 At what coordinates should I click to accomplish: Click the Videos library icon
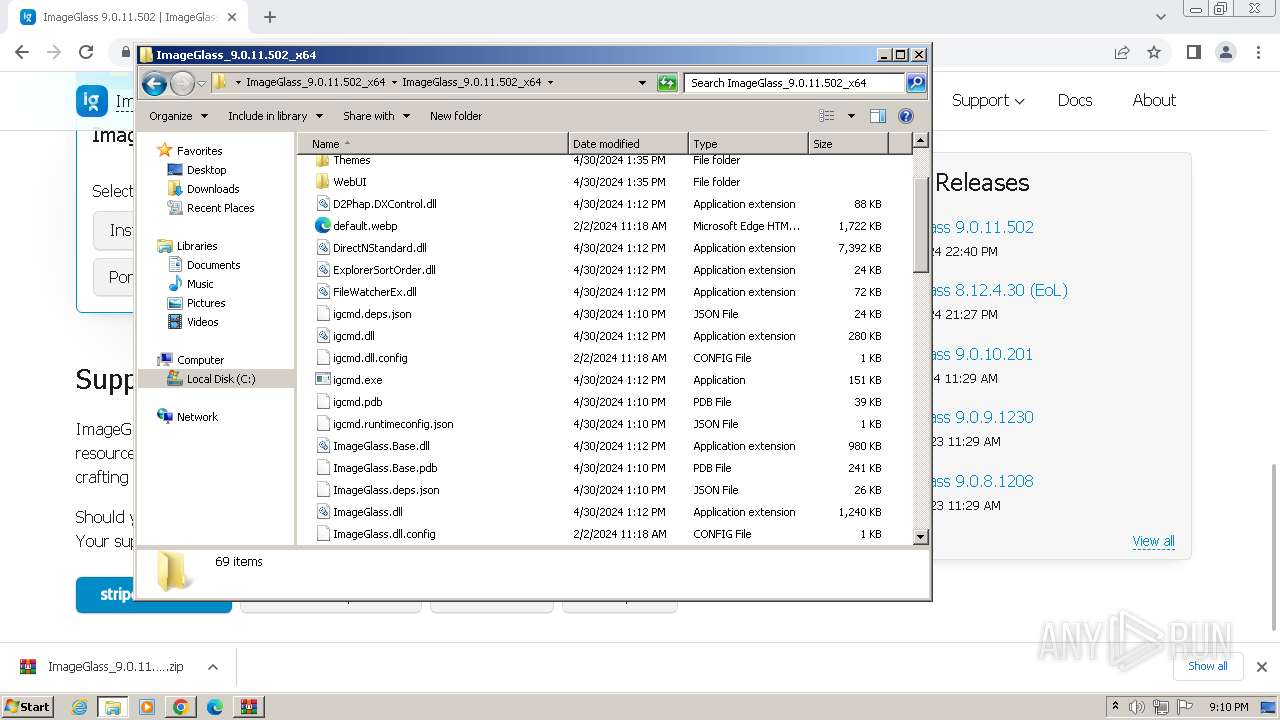[x=175, y=322]
